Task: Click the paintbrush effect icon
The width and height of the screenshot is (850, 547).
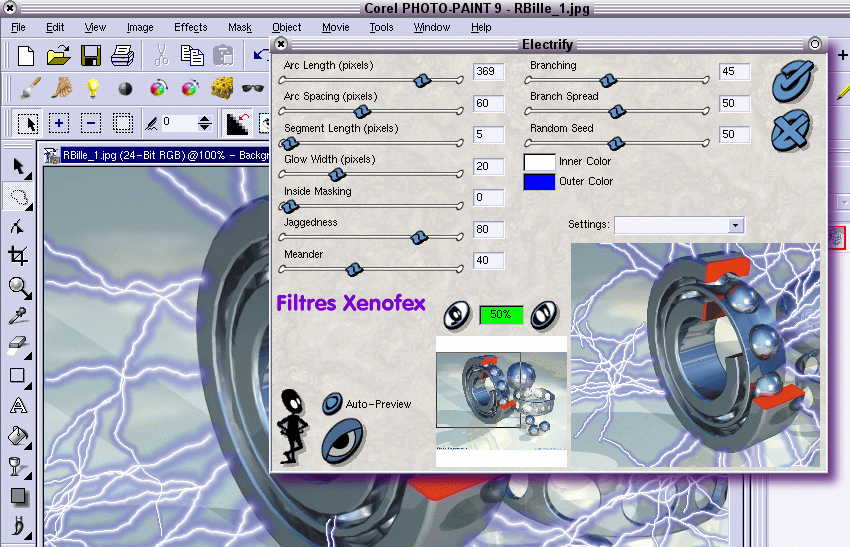Action: pyautogui.click(x=30, y=88)
